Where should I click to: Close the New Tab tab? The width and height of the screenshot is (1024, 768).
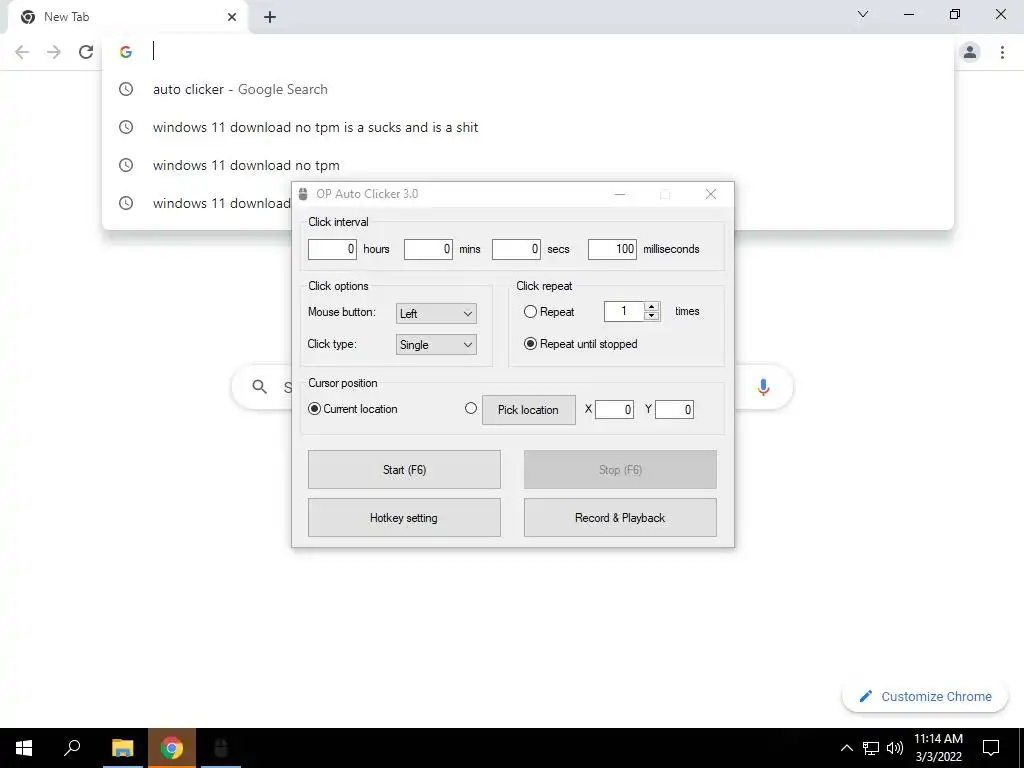pyautogui.click(x=232, y=18)
